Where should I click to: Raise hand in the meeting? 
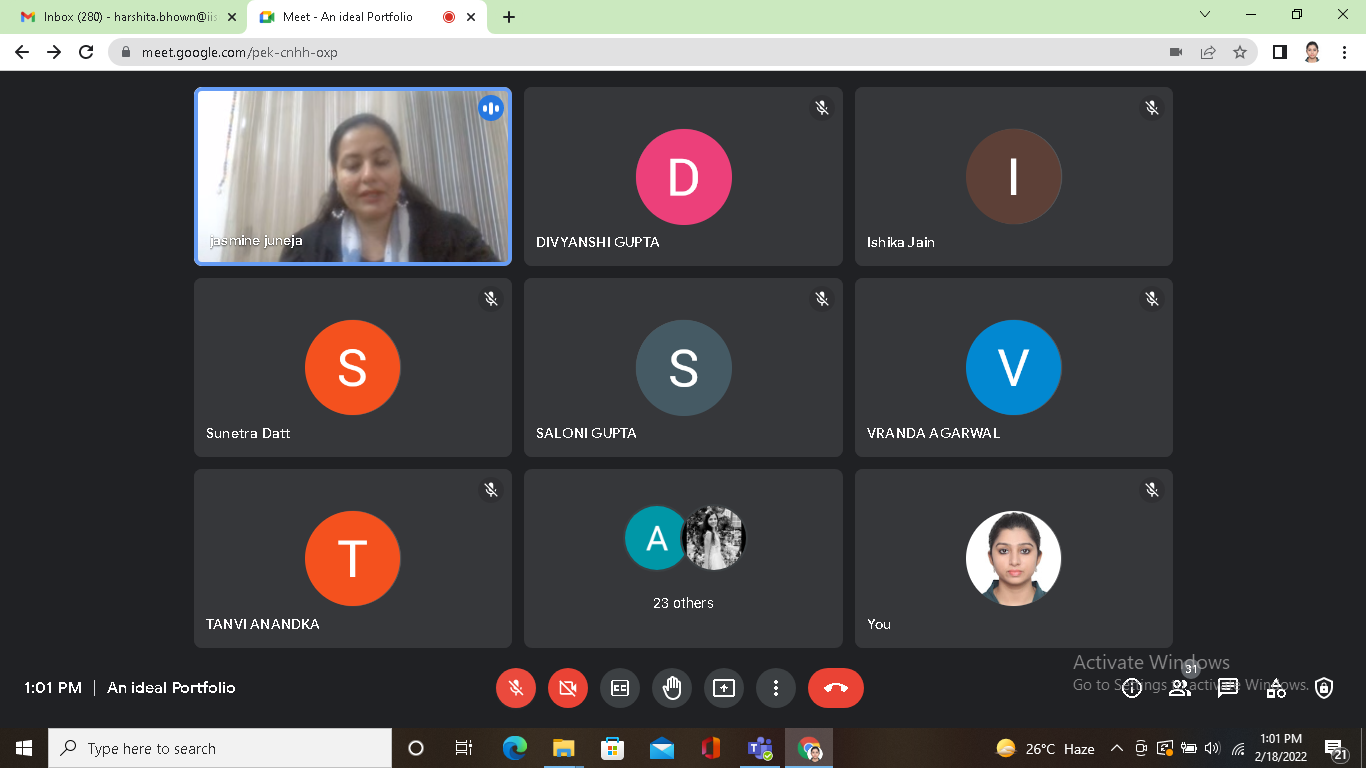coord(672,688)
